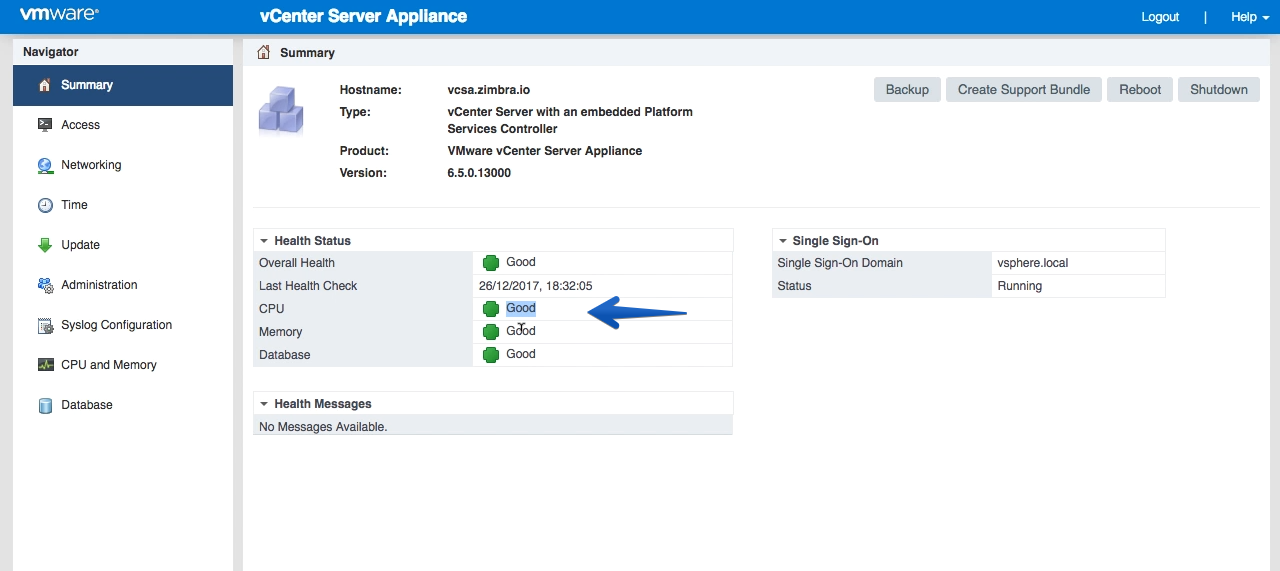Click the Time clock icon

(44, 205)
